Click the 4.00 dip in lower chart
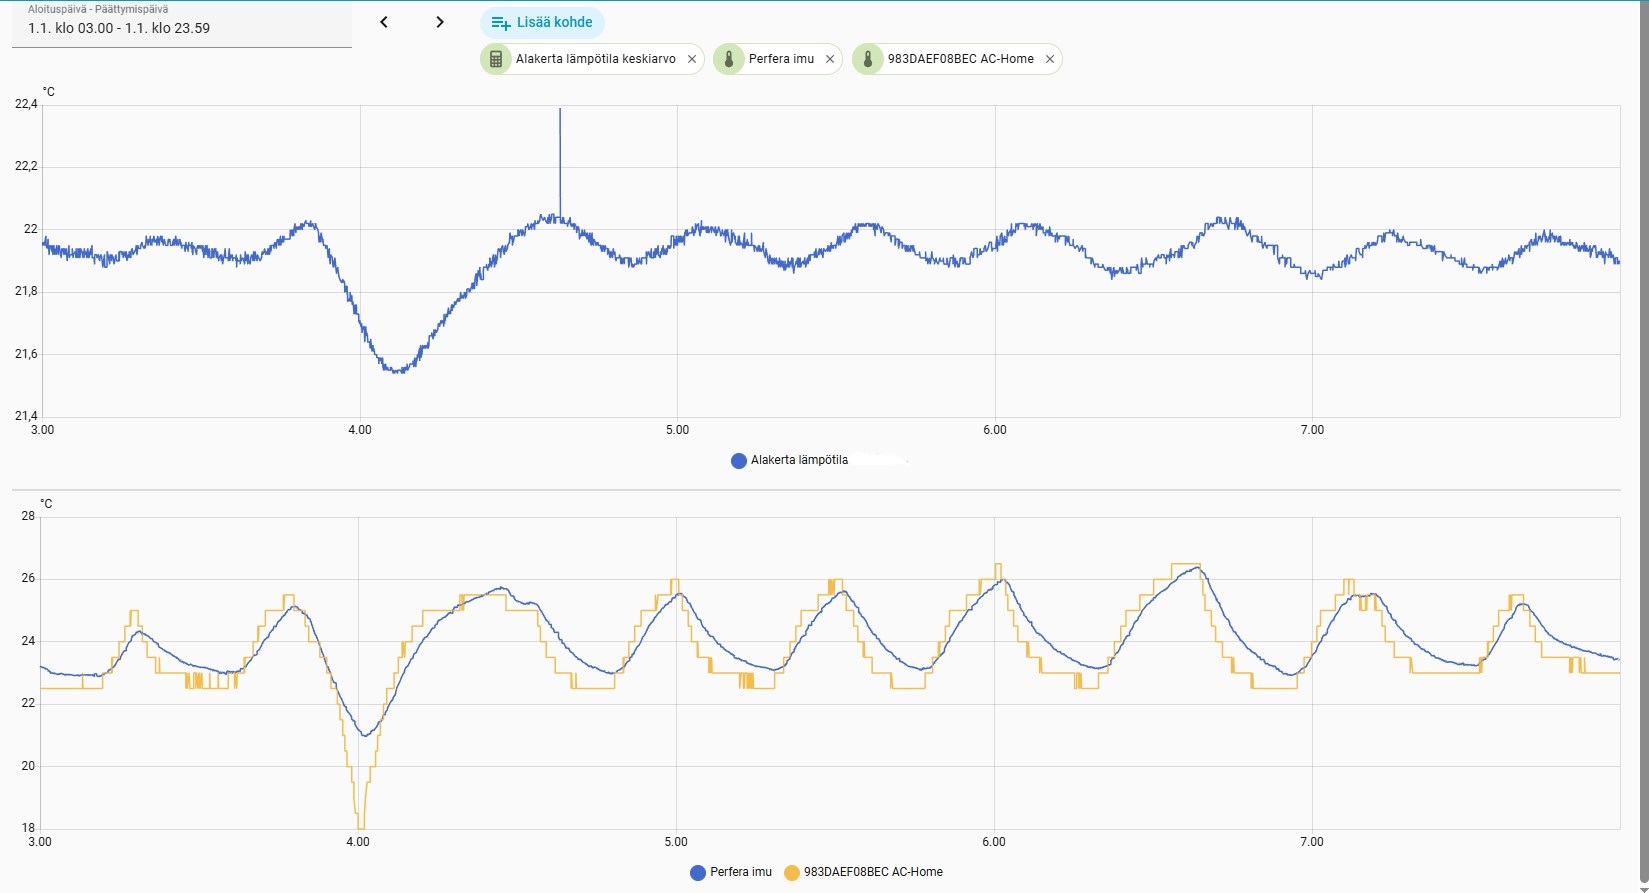This screenshot has height=893, width=1649. pos(360,815)
